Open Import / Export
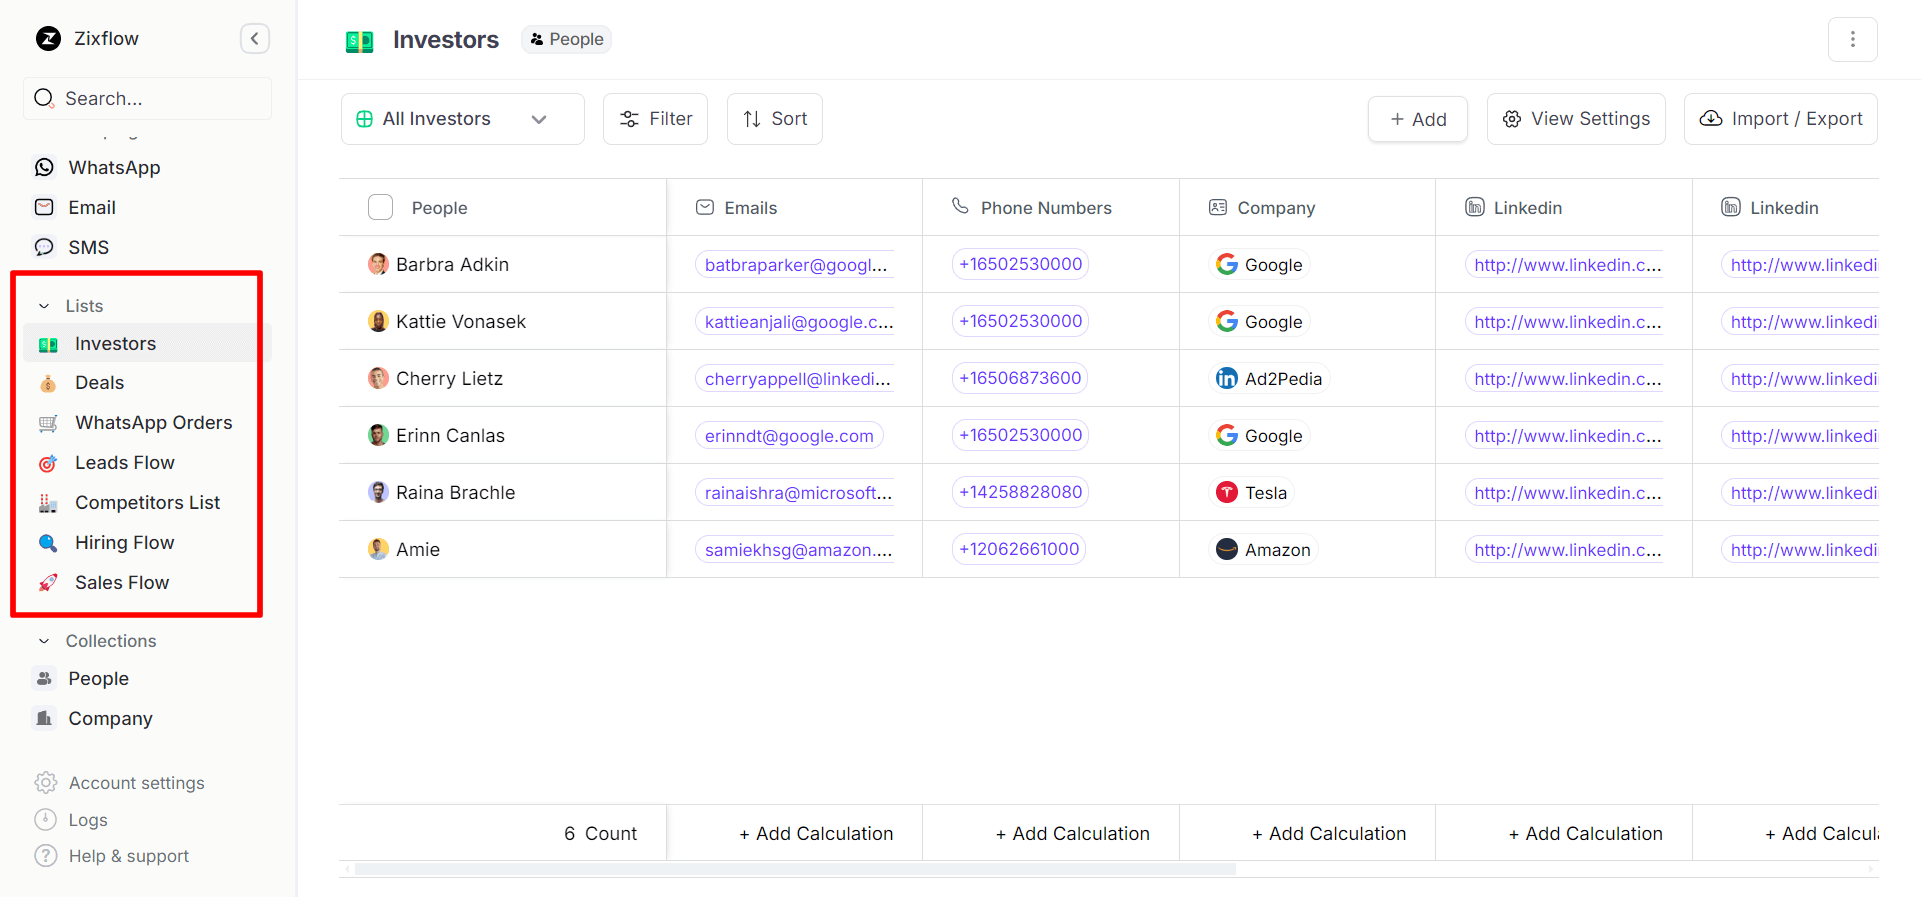Screen dimensions: 1921x897 click(1780, 119)
